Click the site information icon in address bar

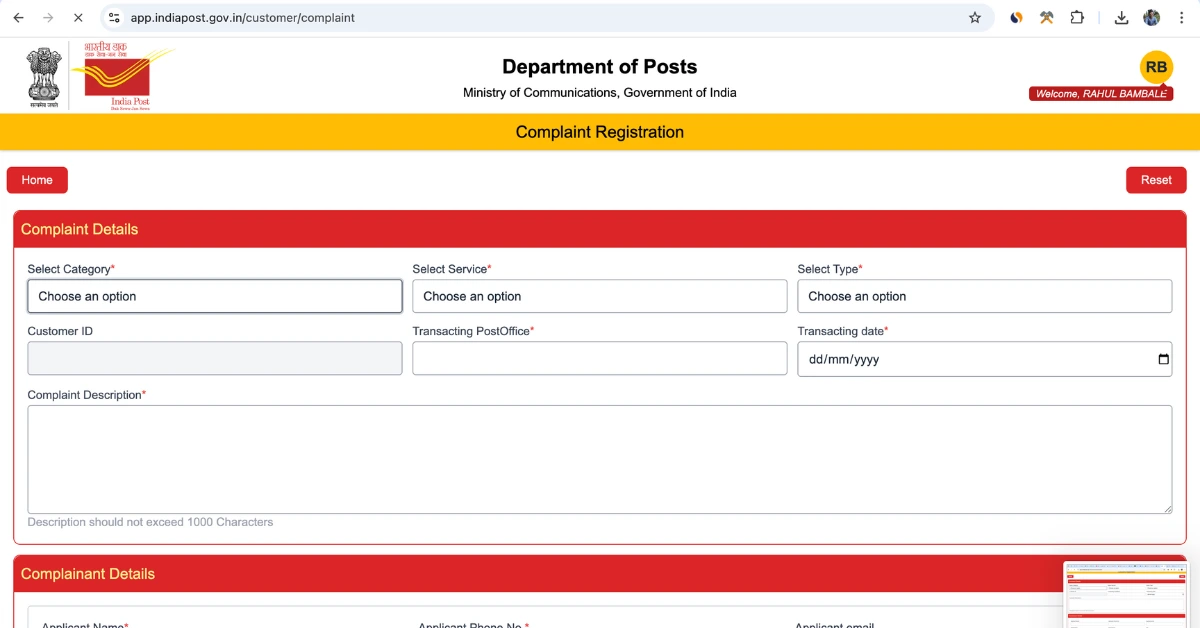114,18
